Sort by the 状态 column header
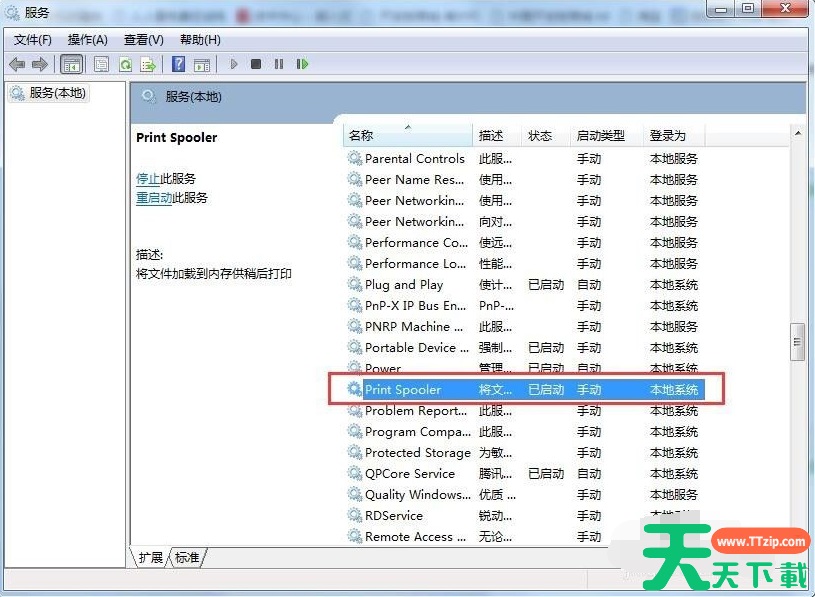Viewport: 815px width, 597px height. [545, 136]
